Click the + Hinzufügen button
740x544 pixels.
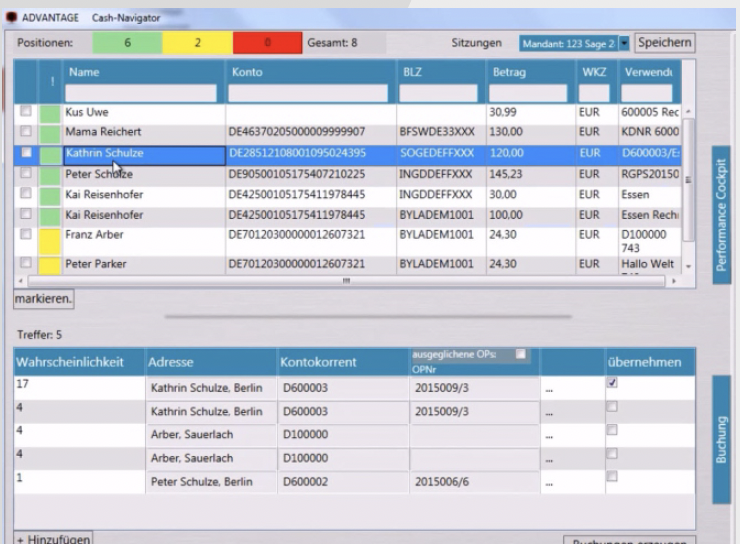53,538
